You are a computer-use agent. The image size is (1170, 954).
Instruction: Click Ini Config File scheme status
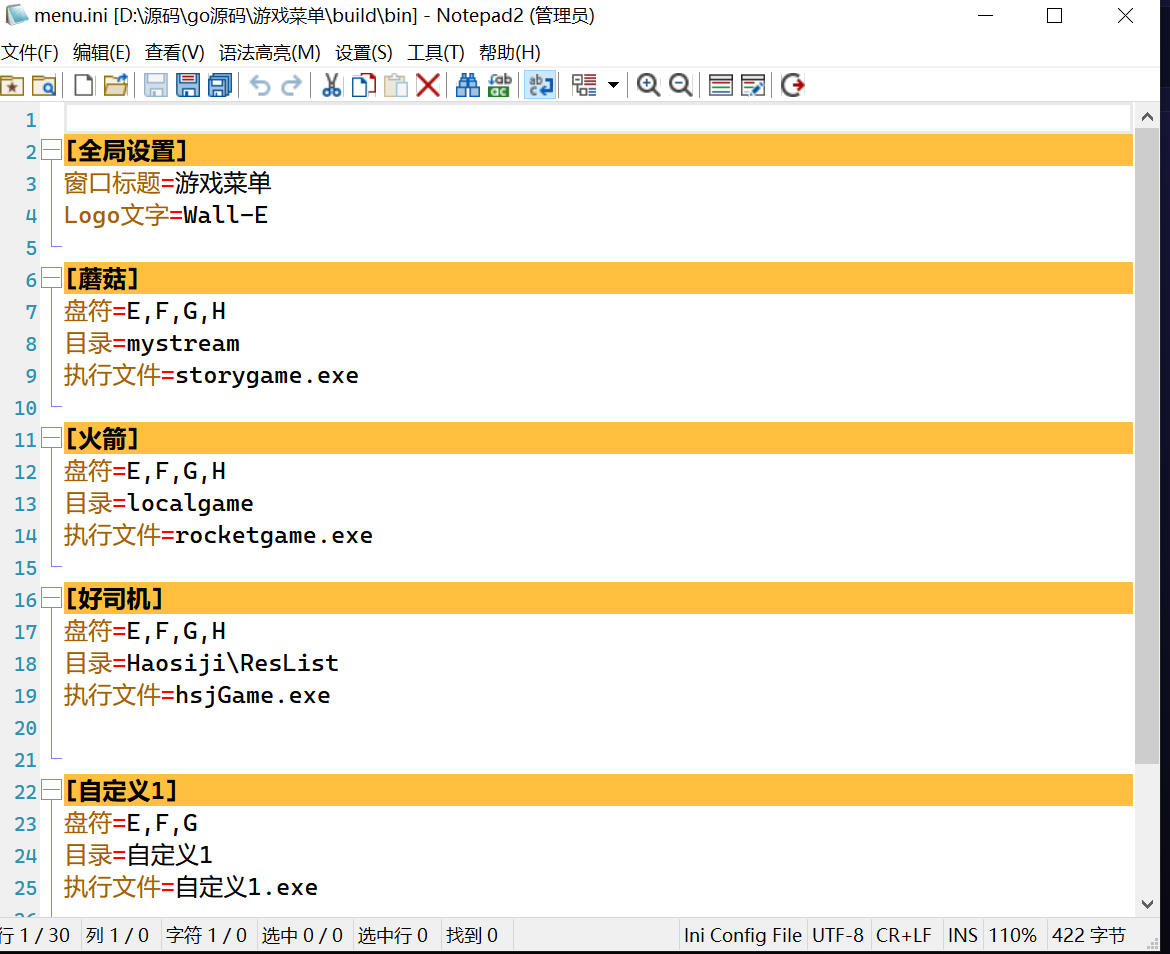(x=742, y=935)
